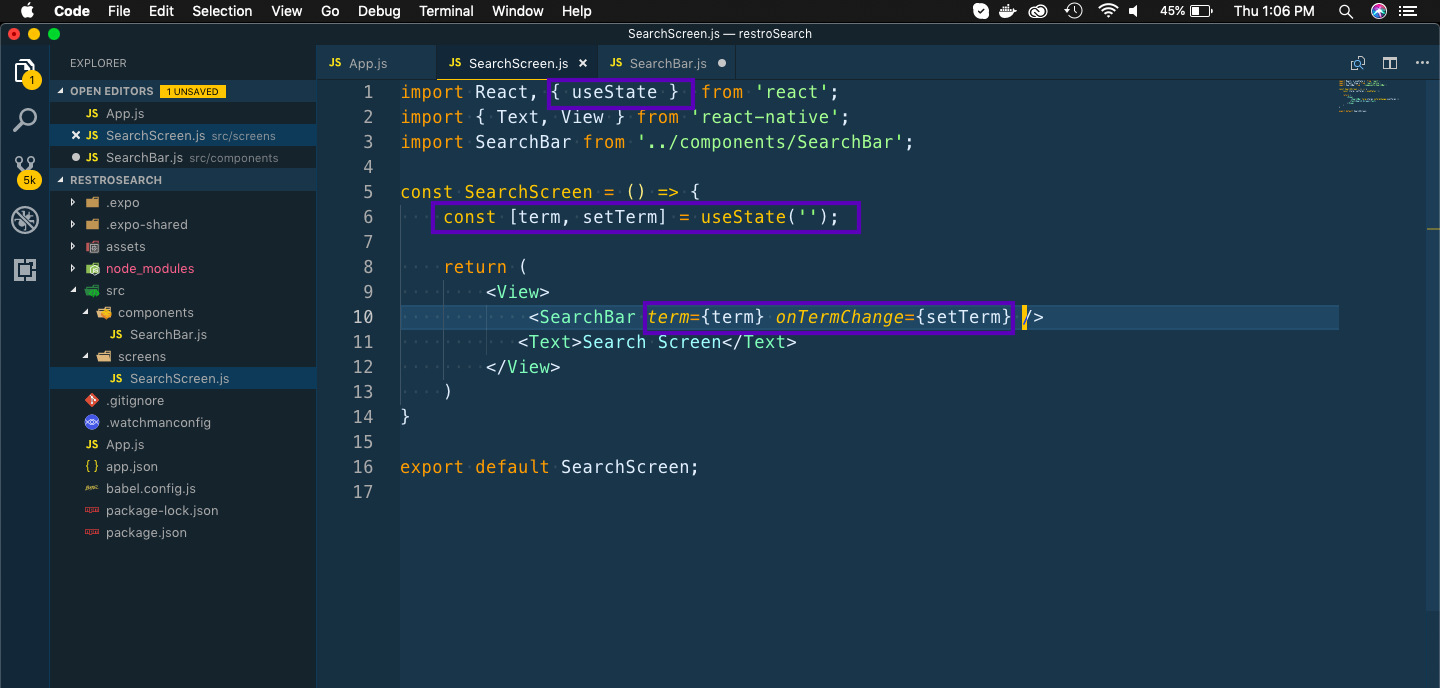Open Docker whale menu bar icon

(x=1009, y=11)
